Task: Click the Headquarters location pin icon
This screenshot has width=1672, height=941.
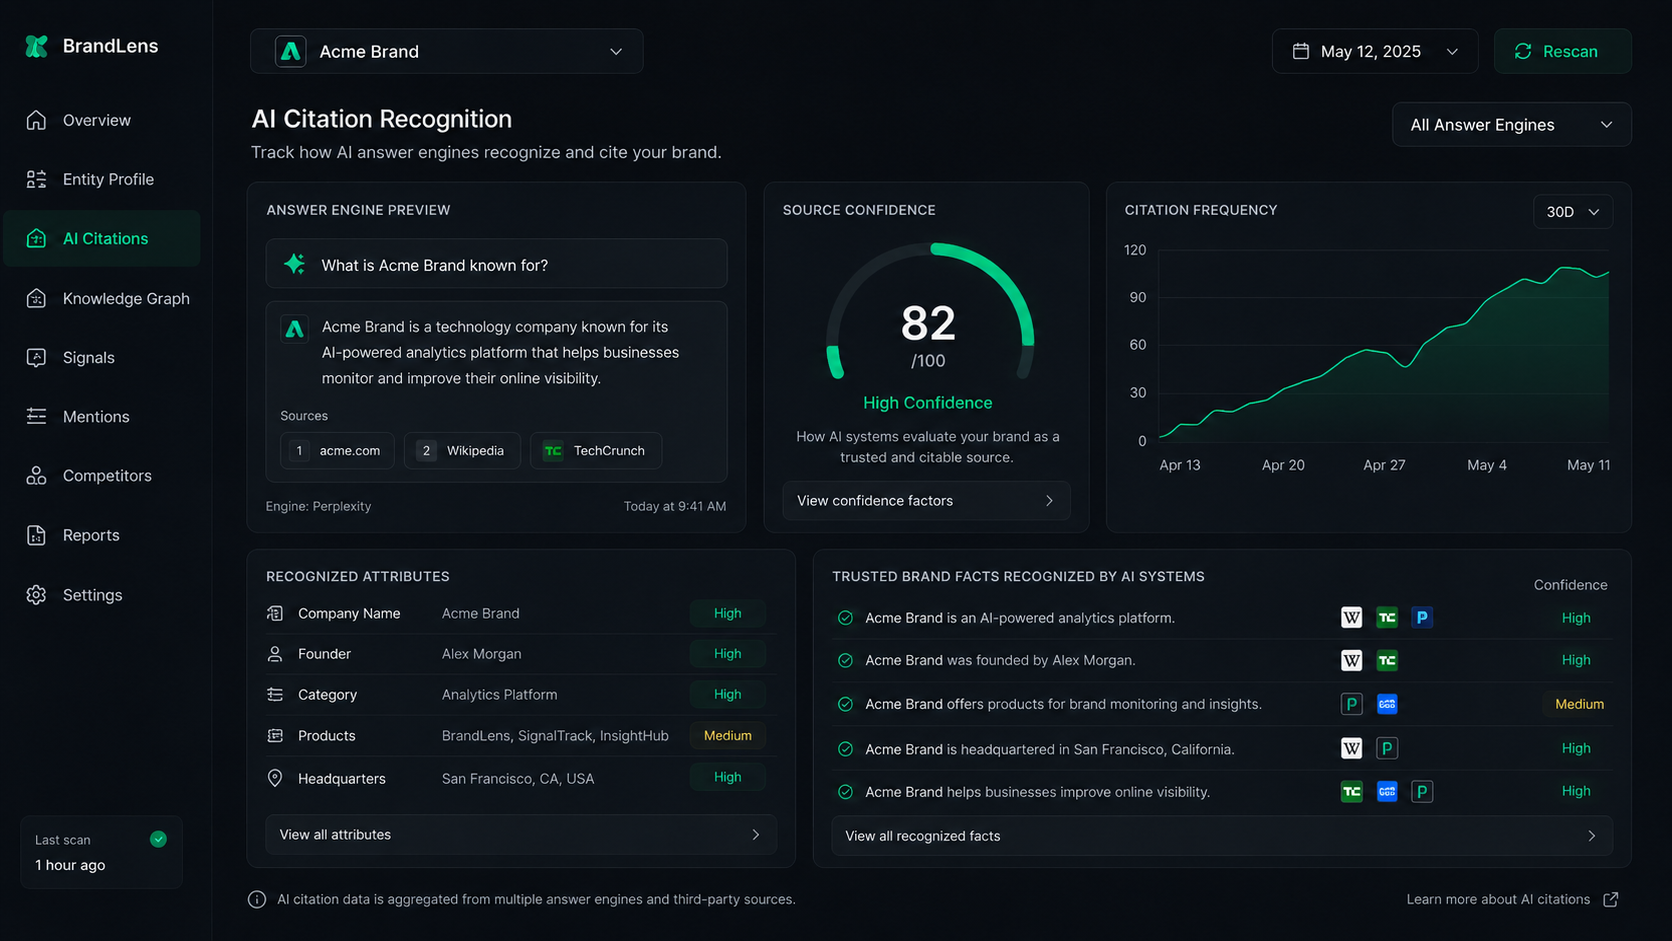Action: click(x=275, y=778)
